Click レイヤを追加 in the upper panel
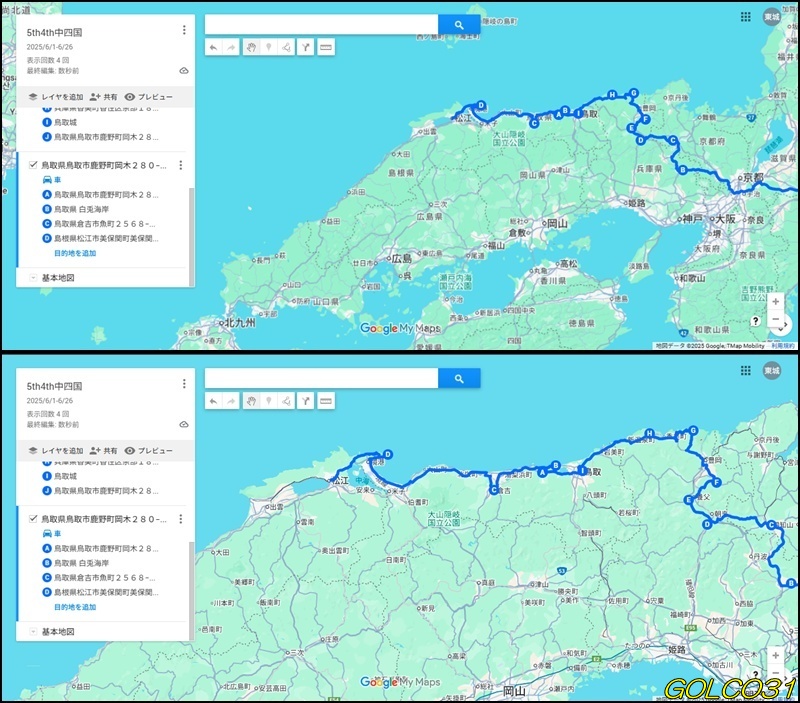Image resolution: width=800 pixels, height=703 pixels. tap(55, 97)
